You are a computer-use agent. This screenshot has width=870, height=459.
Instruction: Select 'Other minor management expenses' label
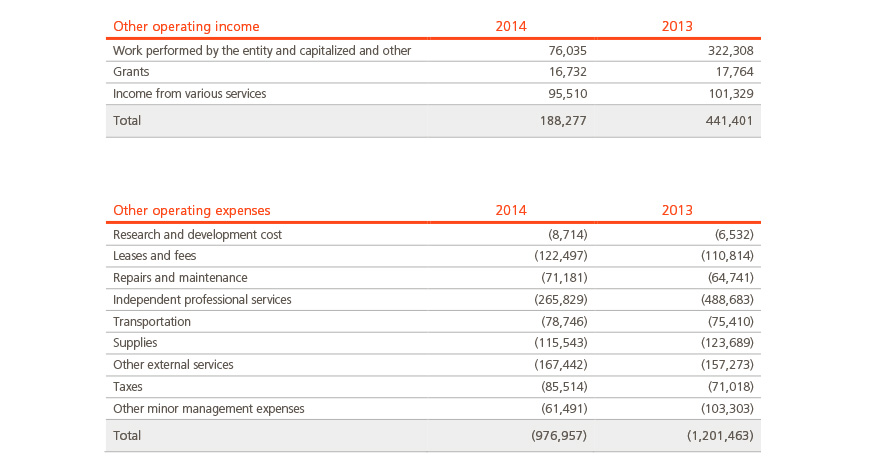pos(209,409)
